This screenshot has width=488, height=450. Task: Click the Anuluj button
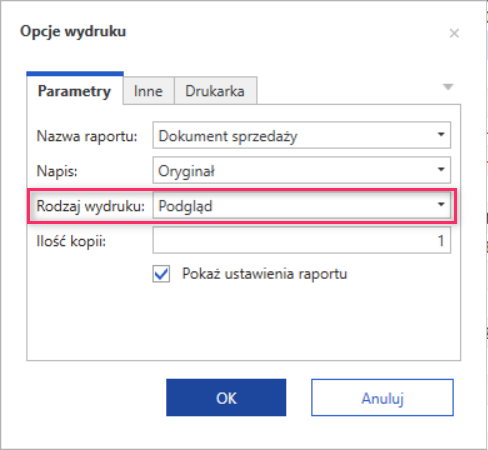tap(382, 397)
